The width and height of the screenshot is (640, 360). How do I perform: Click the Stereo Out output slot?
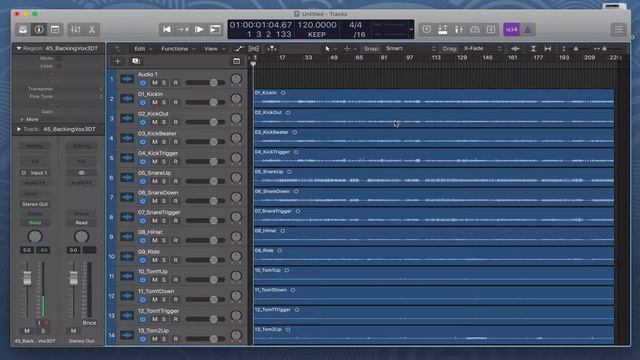point(35,204)
